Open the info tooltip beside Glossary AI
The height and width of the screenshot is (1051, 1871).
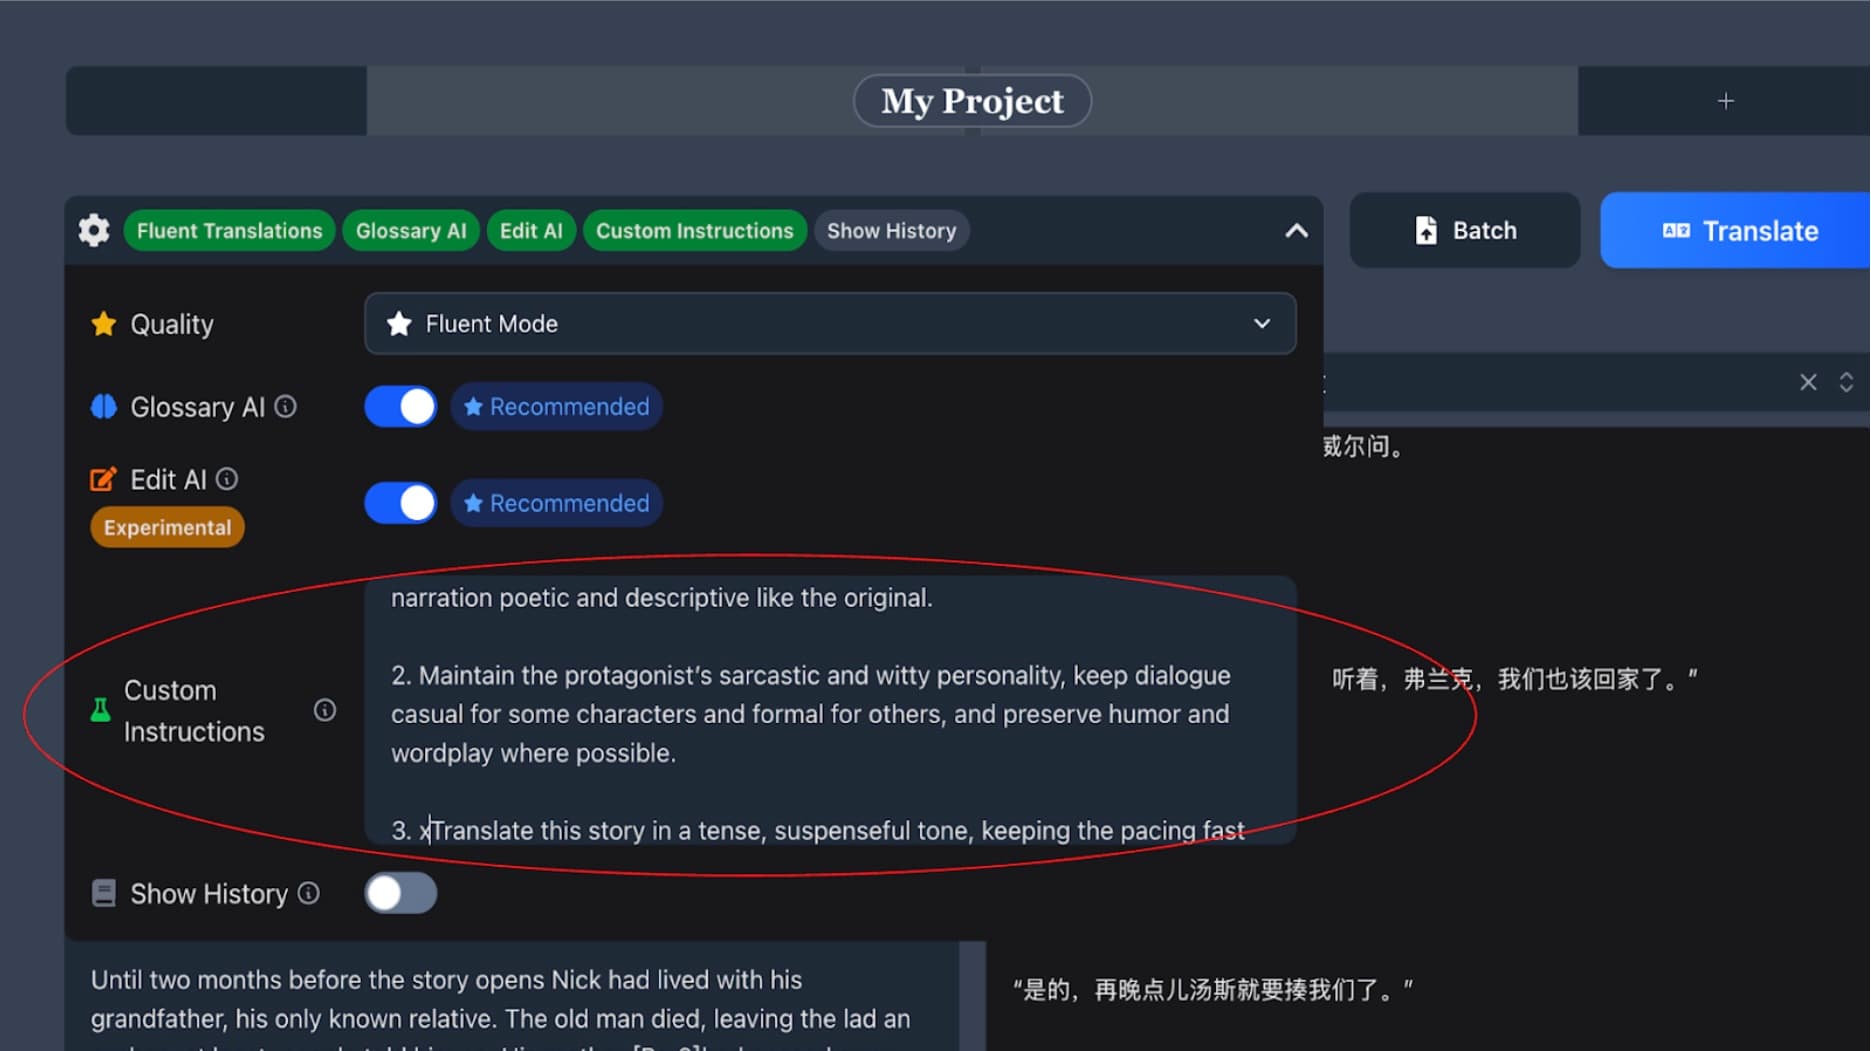pos(285,406)
